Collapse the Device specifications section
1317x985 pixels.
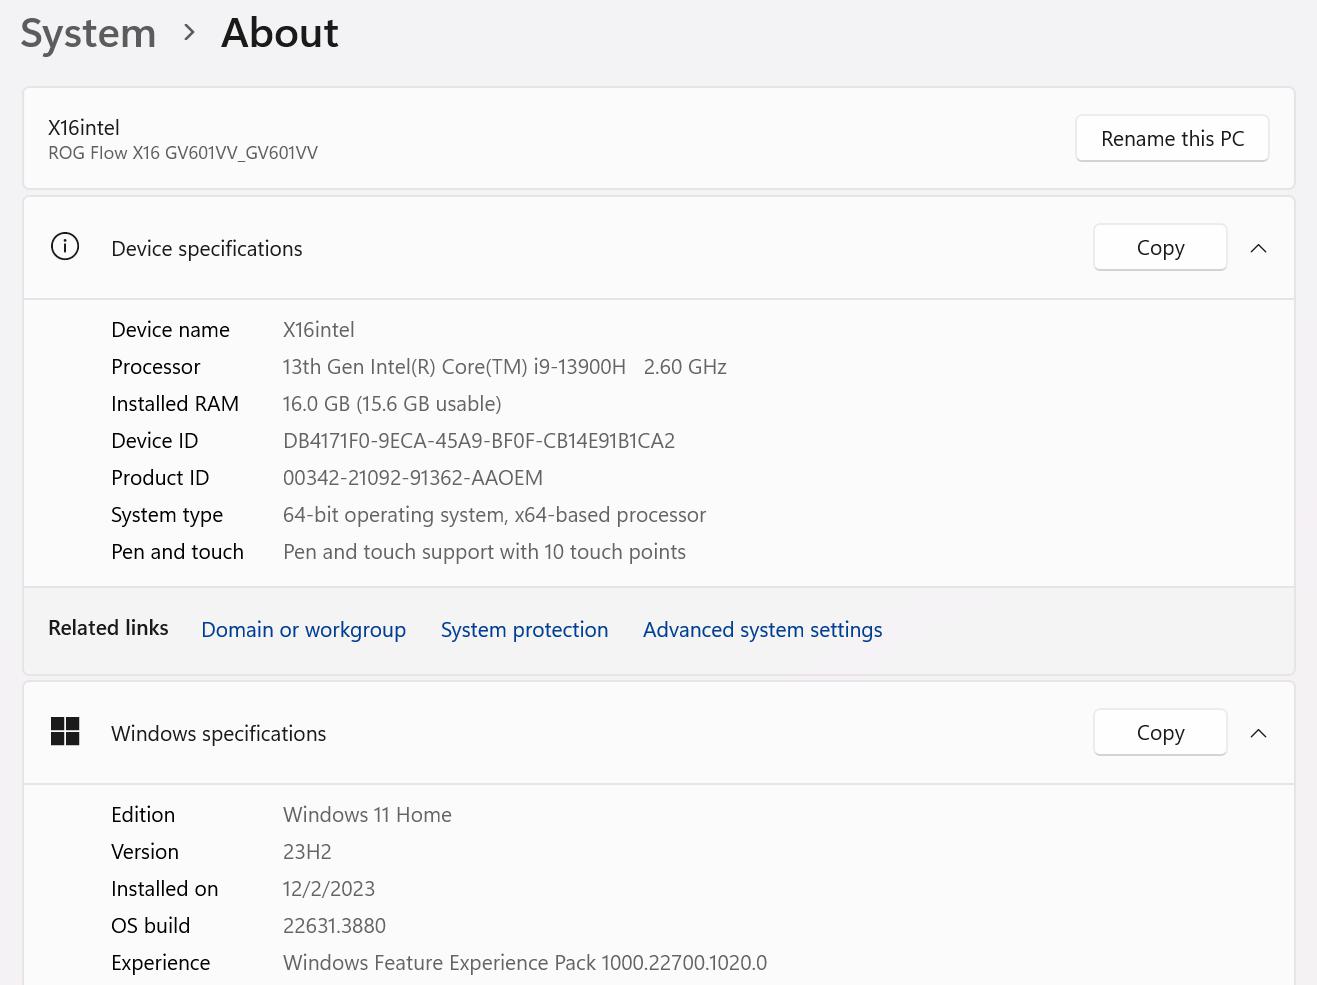(1259, 248)
